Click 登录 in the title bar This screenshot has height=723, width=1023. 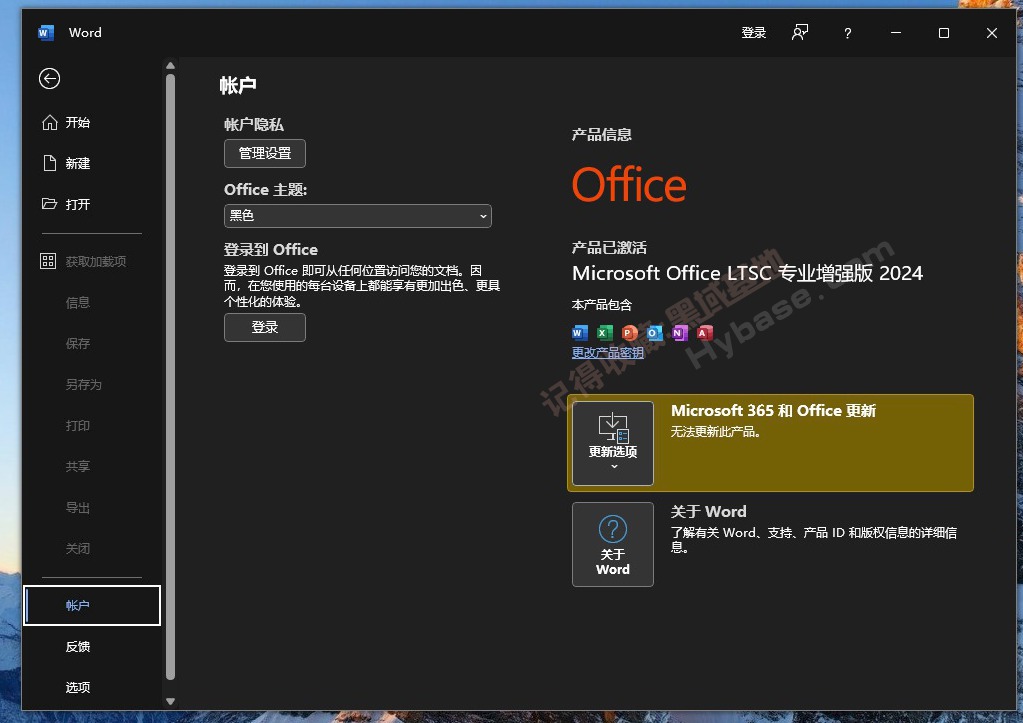(754, 33)
